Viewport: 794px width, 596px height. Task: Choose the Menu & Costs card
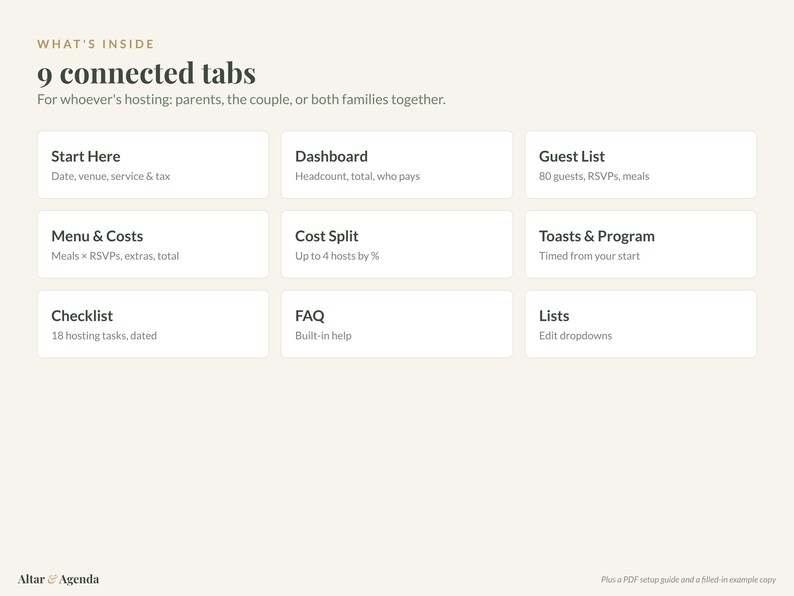153,244
